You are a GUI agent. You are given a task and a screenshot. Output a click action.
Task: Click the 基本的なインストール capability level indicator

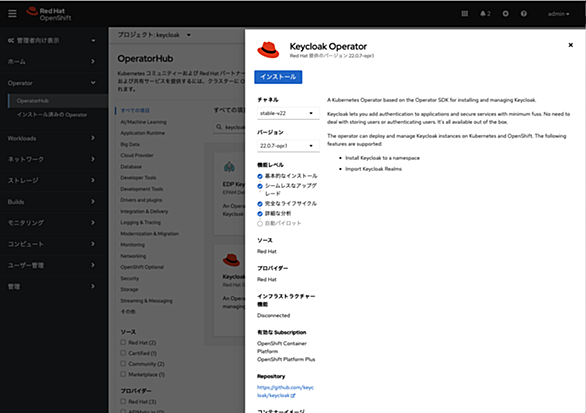coord(260,176)
